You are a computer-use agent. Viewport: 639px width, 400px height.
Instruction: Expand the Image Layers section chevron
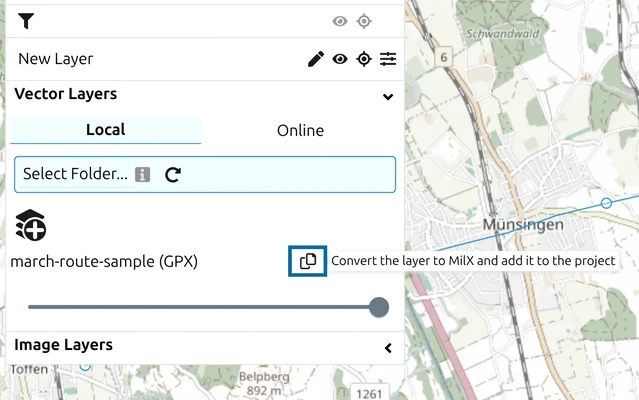coord(388,348)
